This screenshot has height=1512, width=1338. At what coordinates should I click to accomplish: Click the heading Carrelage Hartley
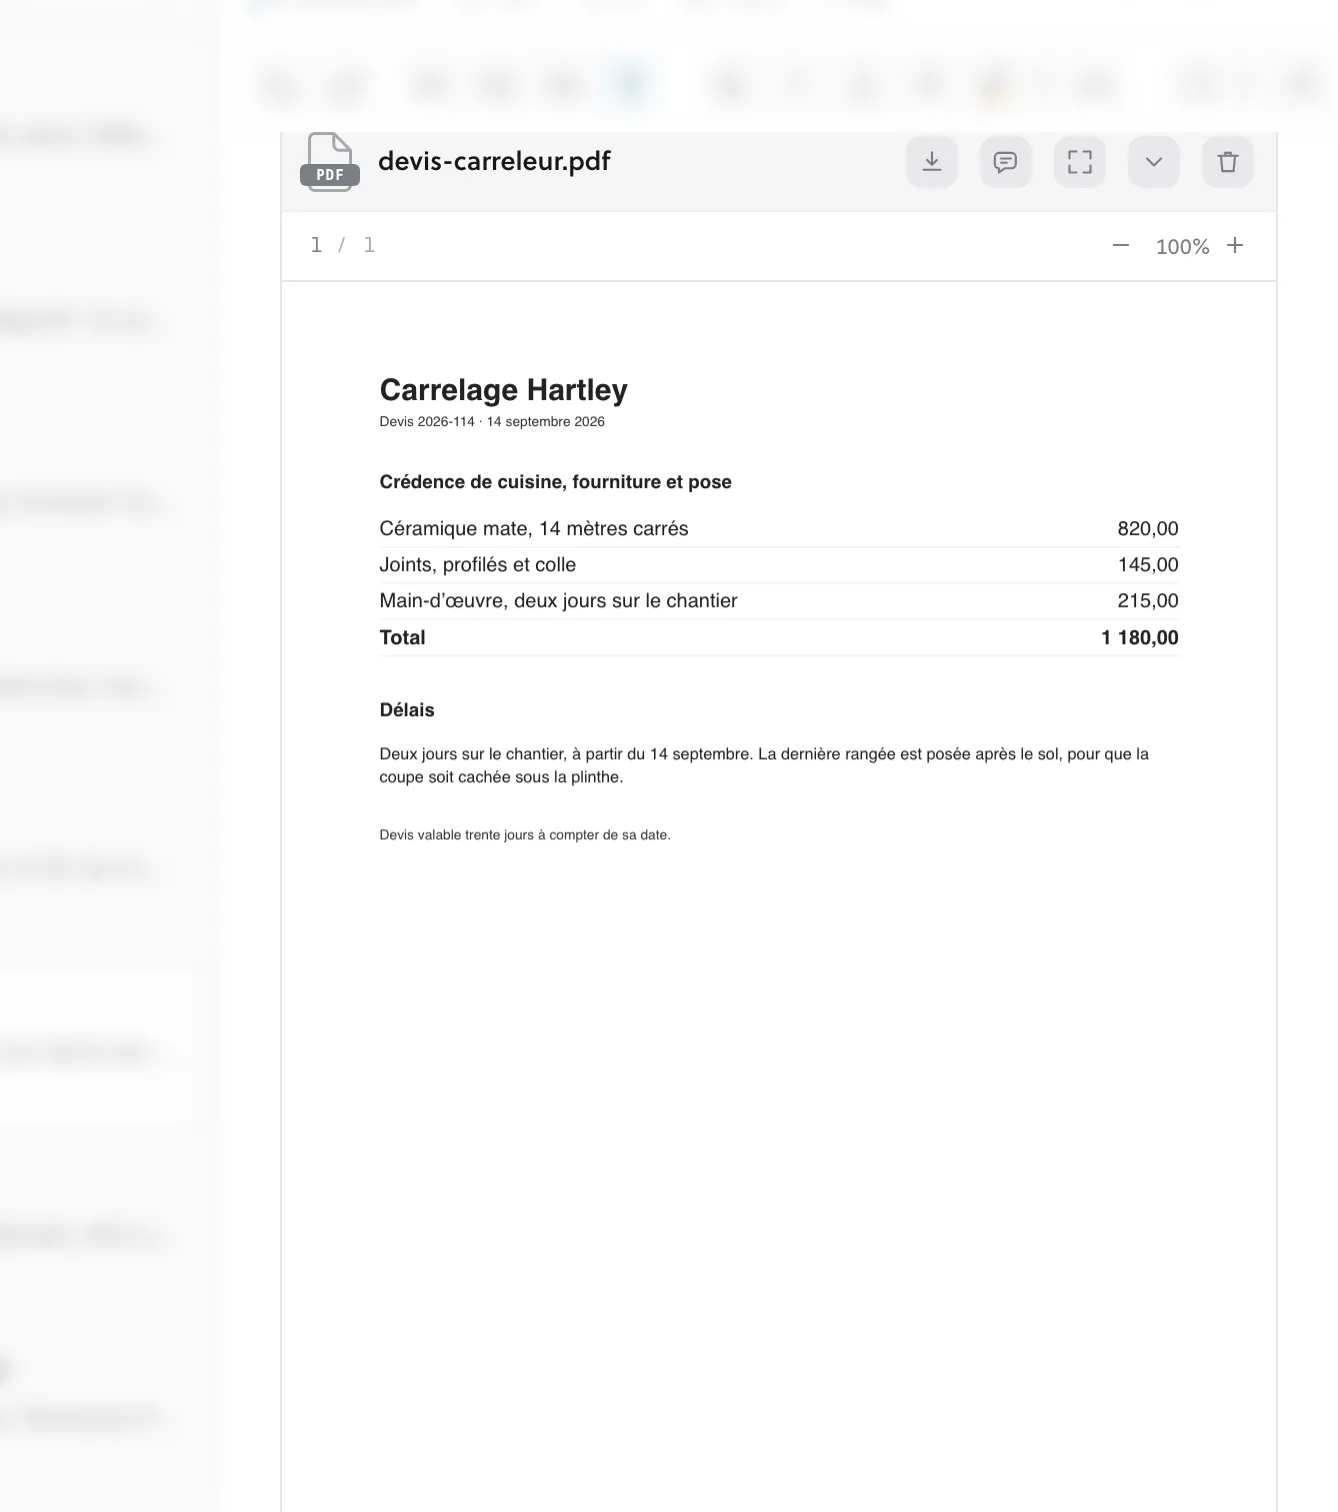point(503,390)
